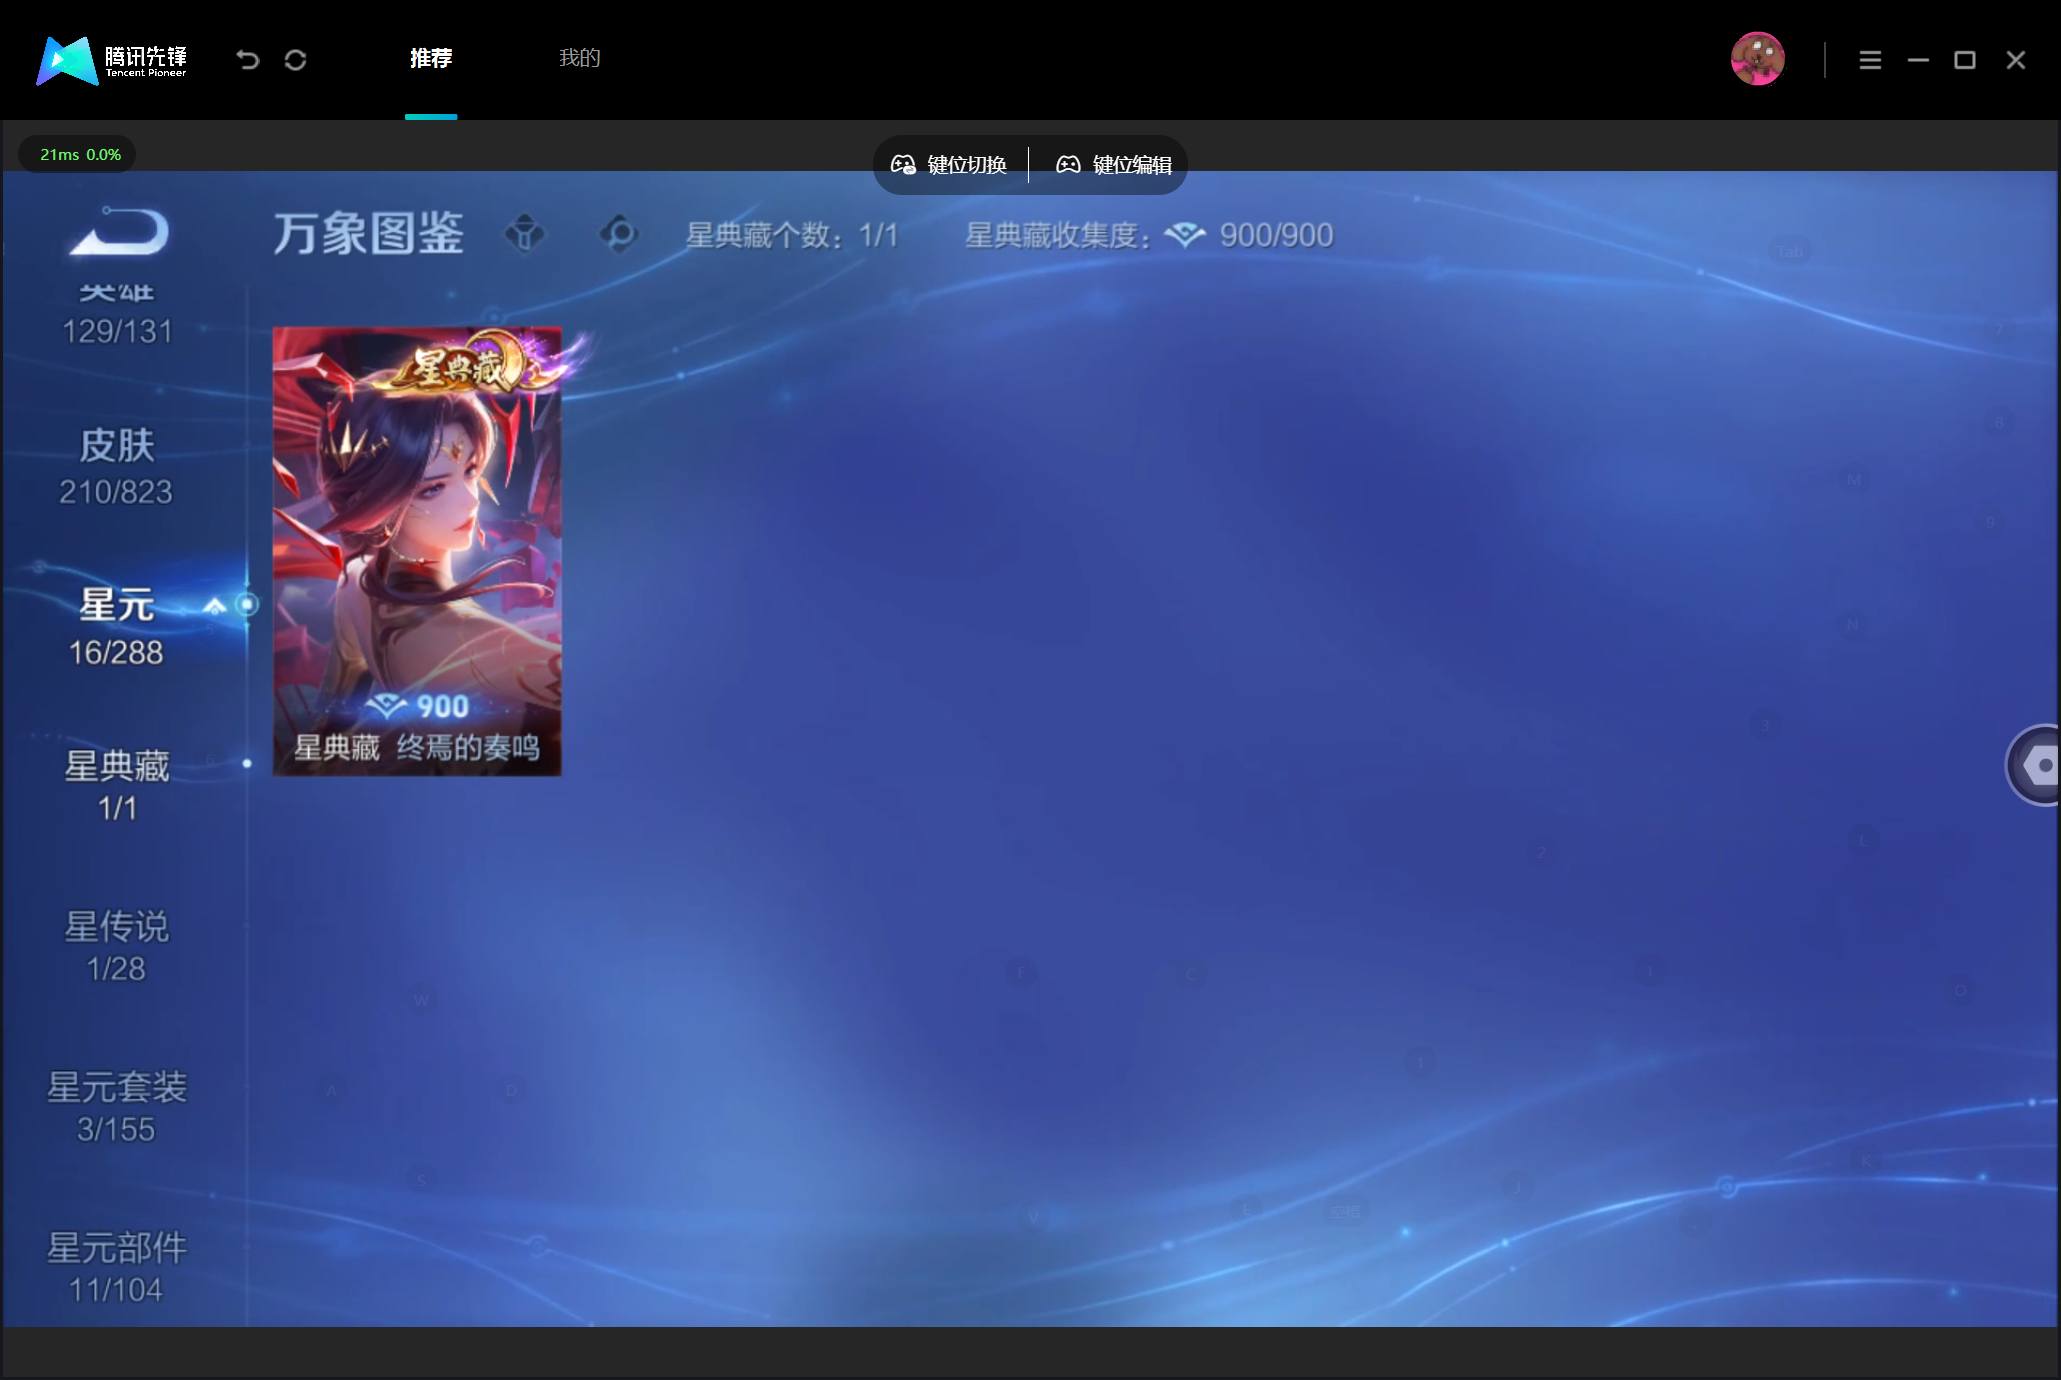Click the Tencent Pioneer logo
Image resolution: width=2061 pixels, height=1380 pixels.
click(x=111, y=60)
